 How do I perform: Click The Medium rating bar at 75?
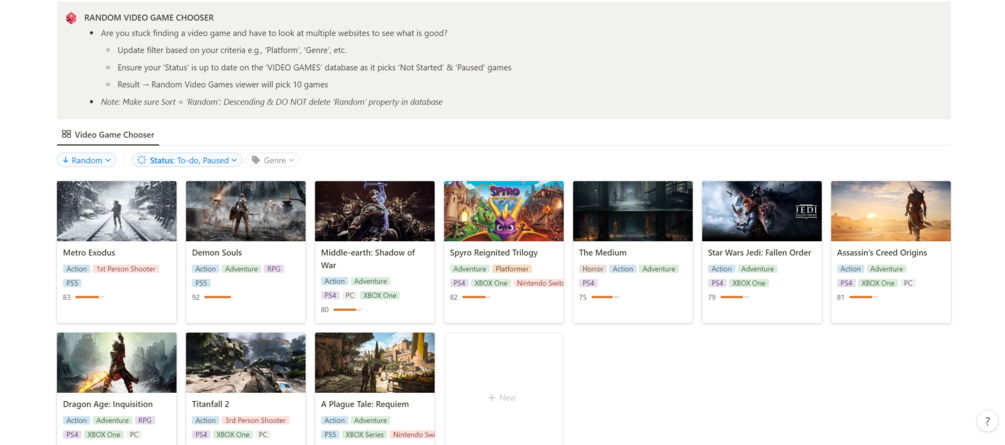tap(605, 298)
